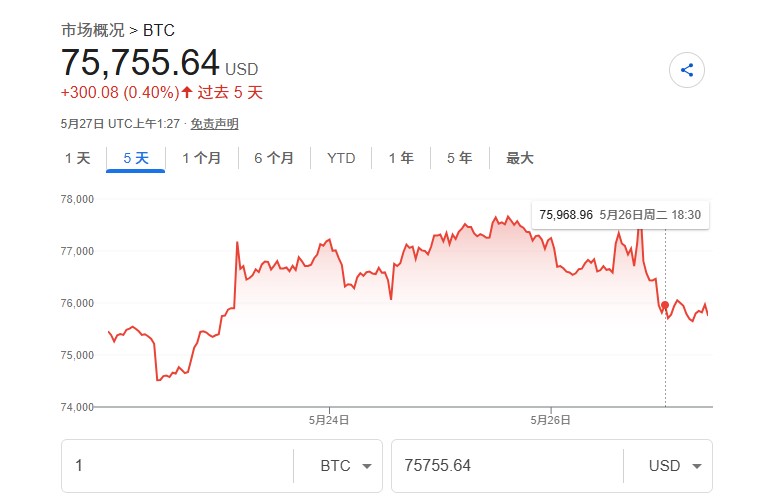The height and width of the screenshot is (502, 769).
Task: Click the 5月26日 axis date marker
Action: (550, 420)
